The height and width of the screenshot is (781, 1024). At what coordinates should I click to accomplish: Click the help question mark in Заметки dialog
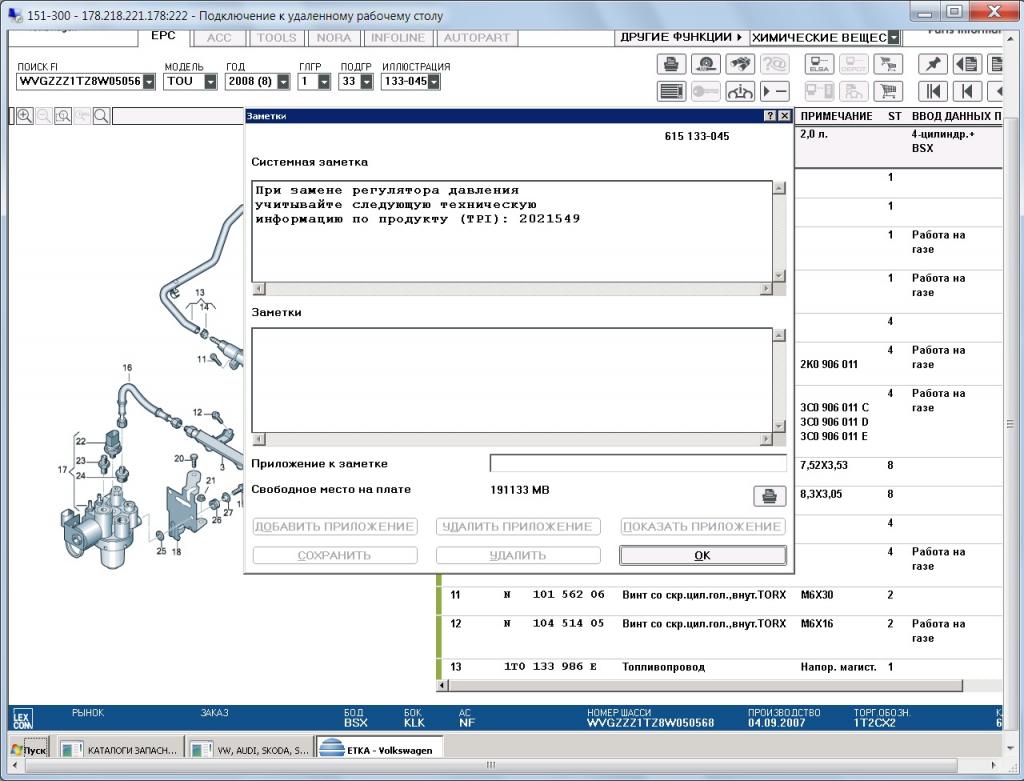tap(771, 116)
